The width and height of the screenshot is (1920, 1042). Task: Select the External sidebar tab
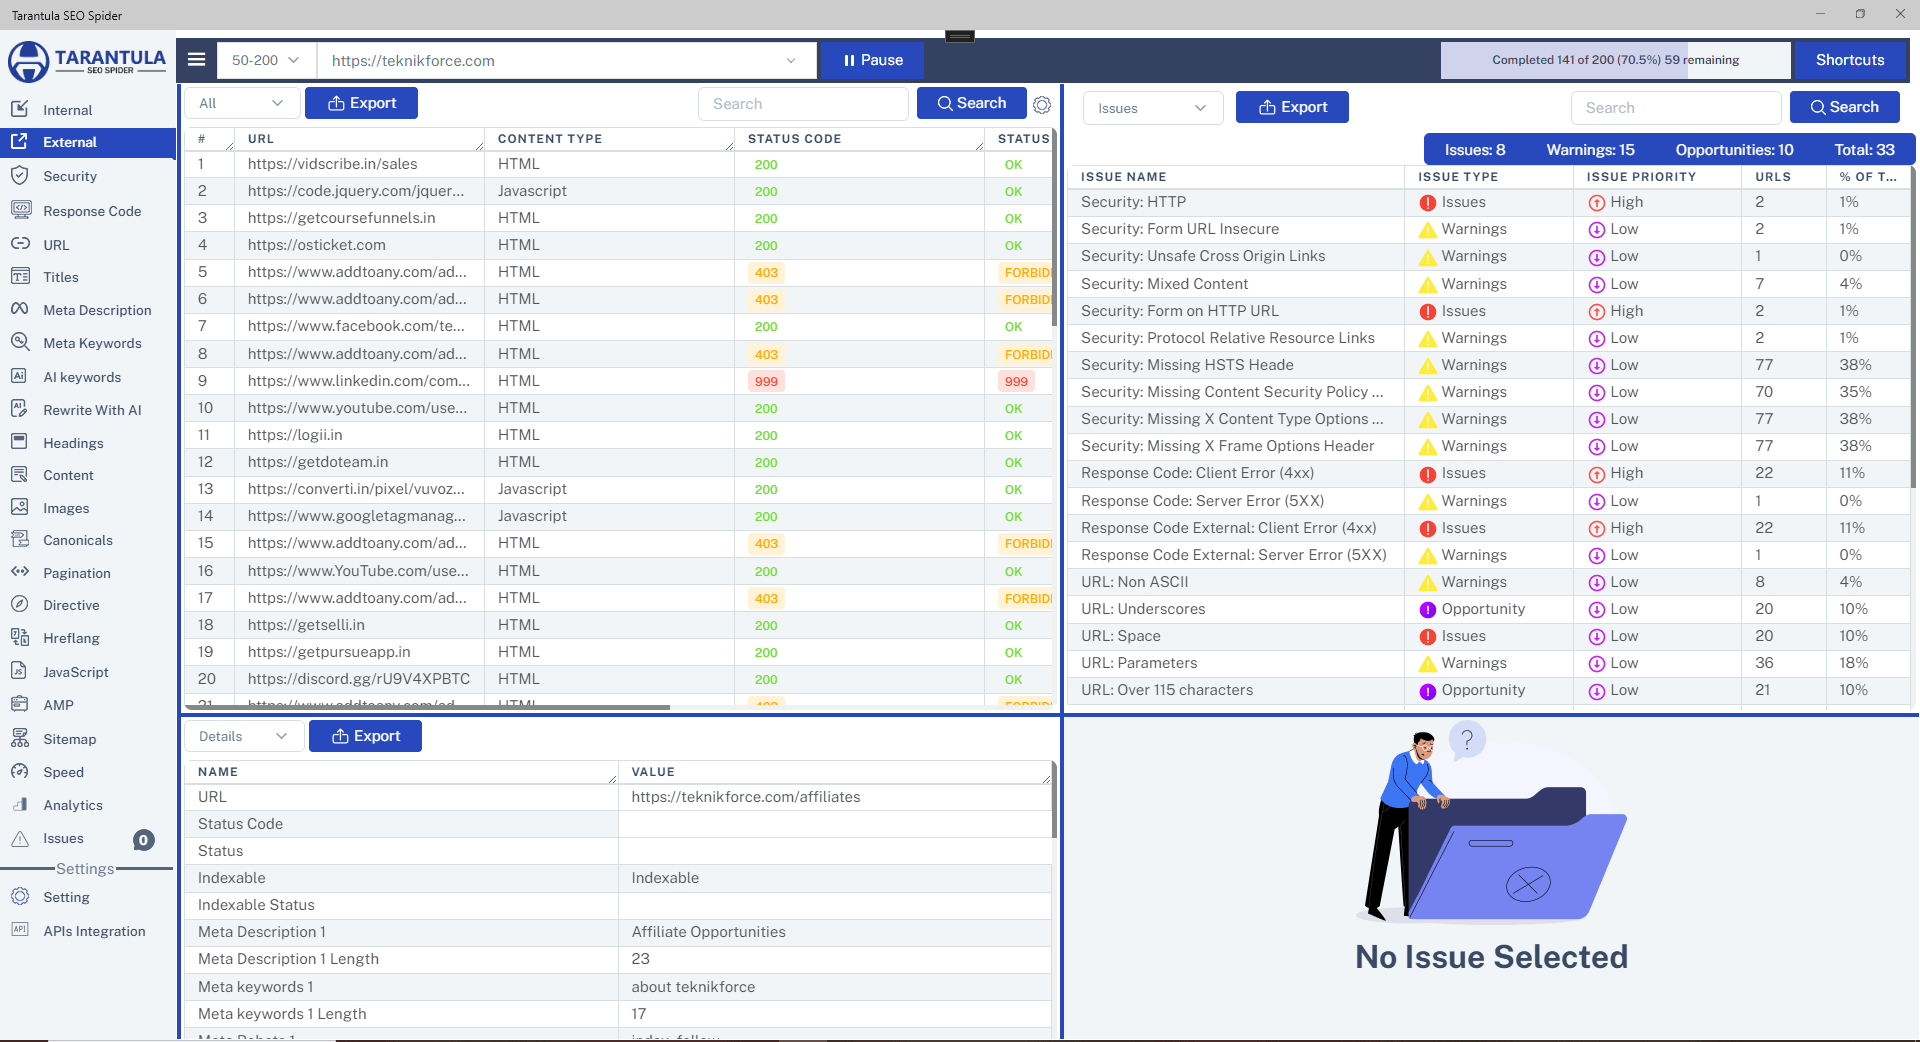pyautogui.click(x=88, y=142)
